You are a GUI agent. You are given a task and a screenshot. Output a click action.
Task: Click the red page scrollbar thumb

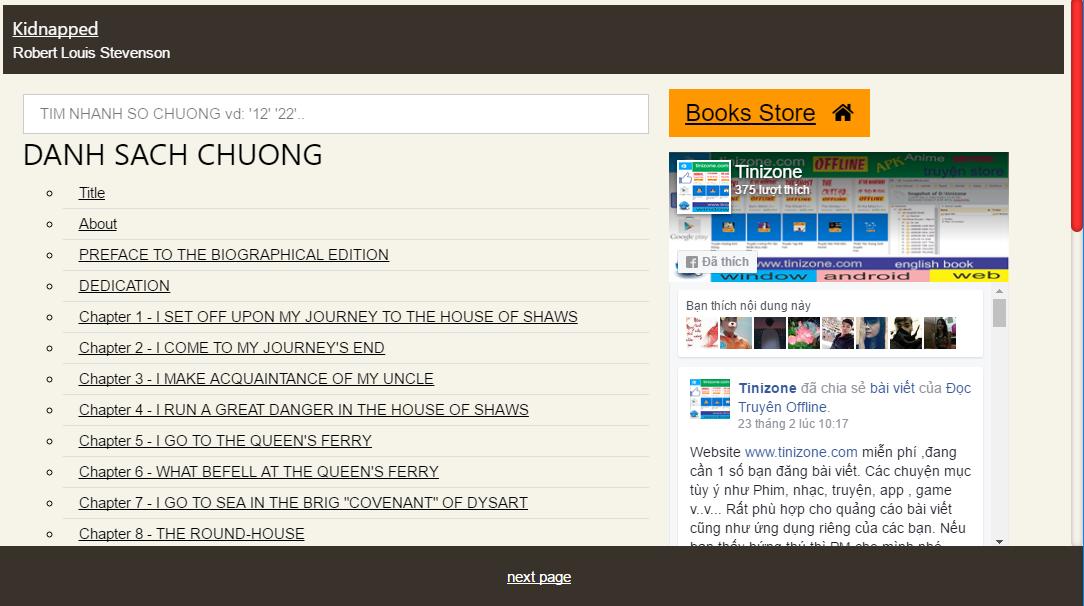tap(1077, 116)
